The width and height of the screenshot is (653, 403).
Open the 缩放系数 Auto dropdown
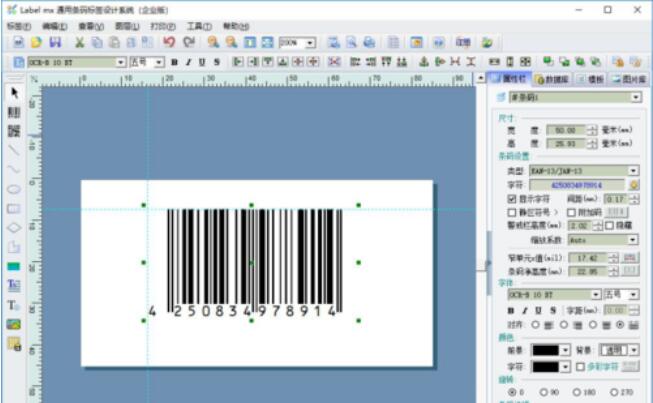point(633,240)
